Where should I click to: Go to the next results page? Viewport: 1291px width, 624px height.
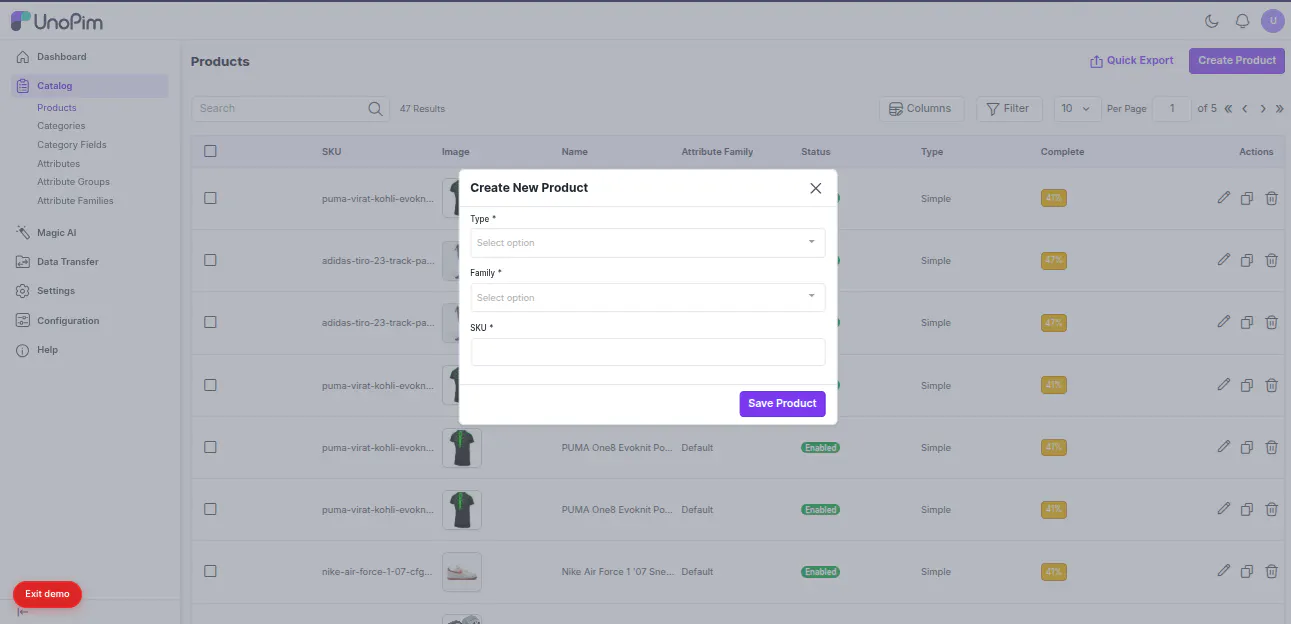pos(1263,108)
